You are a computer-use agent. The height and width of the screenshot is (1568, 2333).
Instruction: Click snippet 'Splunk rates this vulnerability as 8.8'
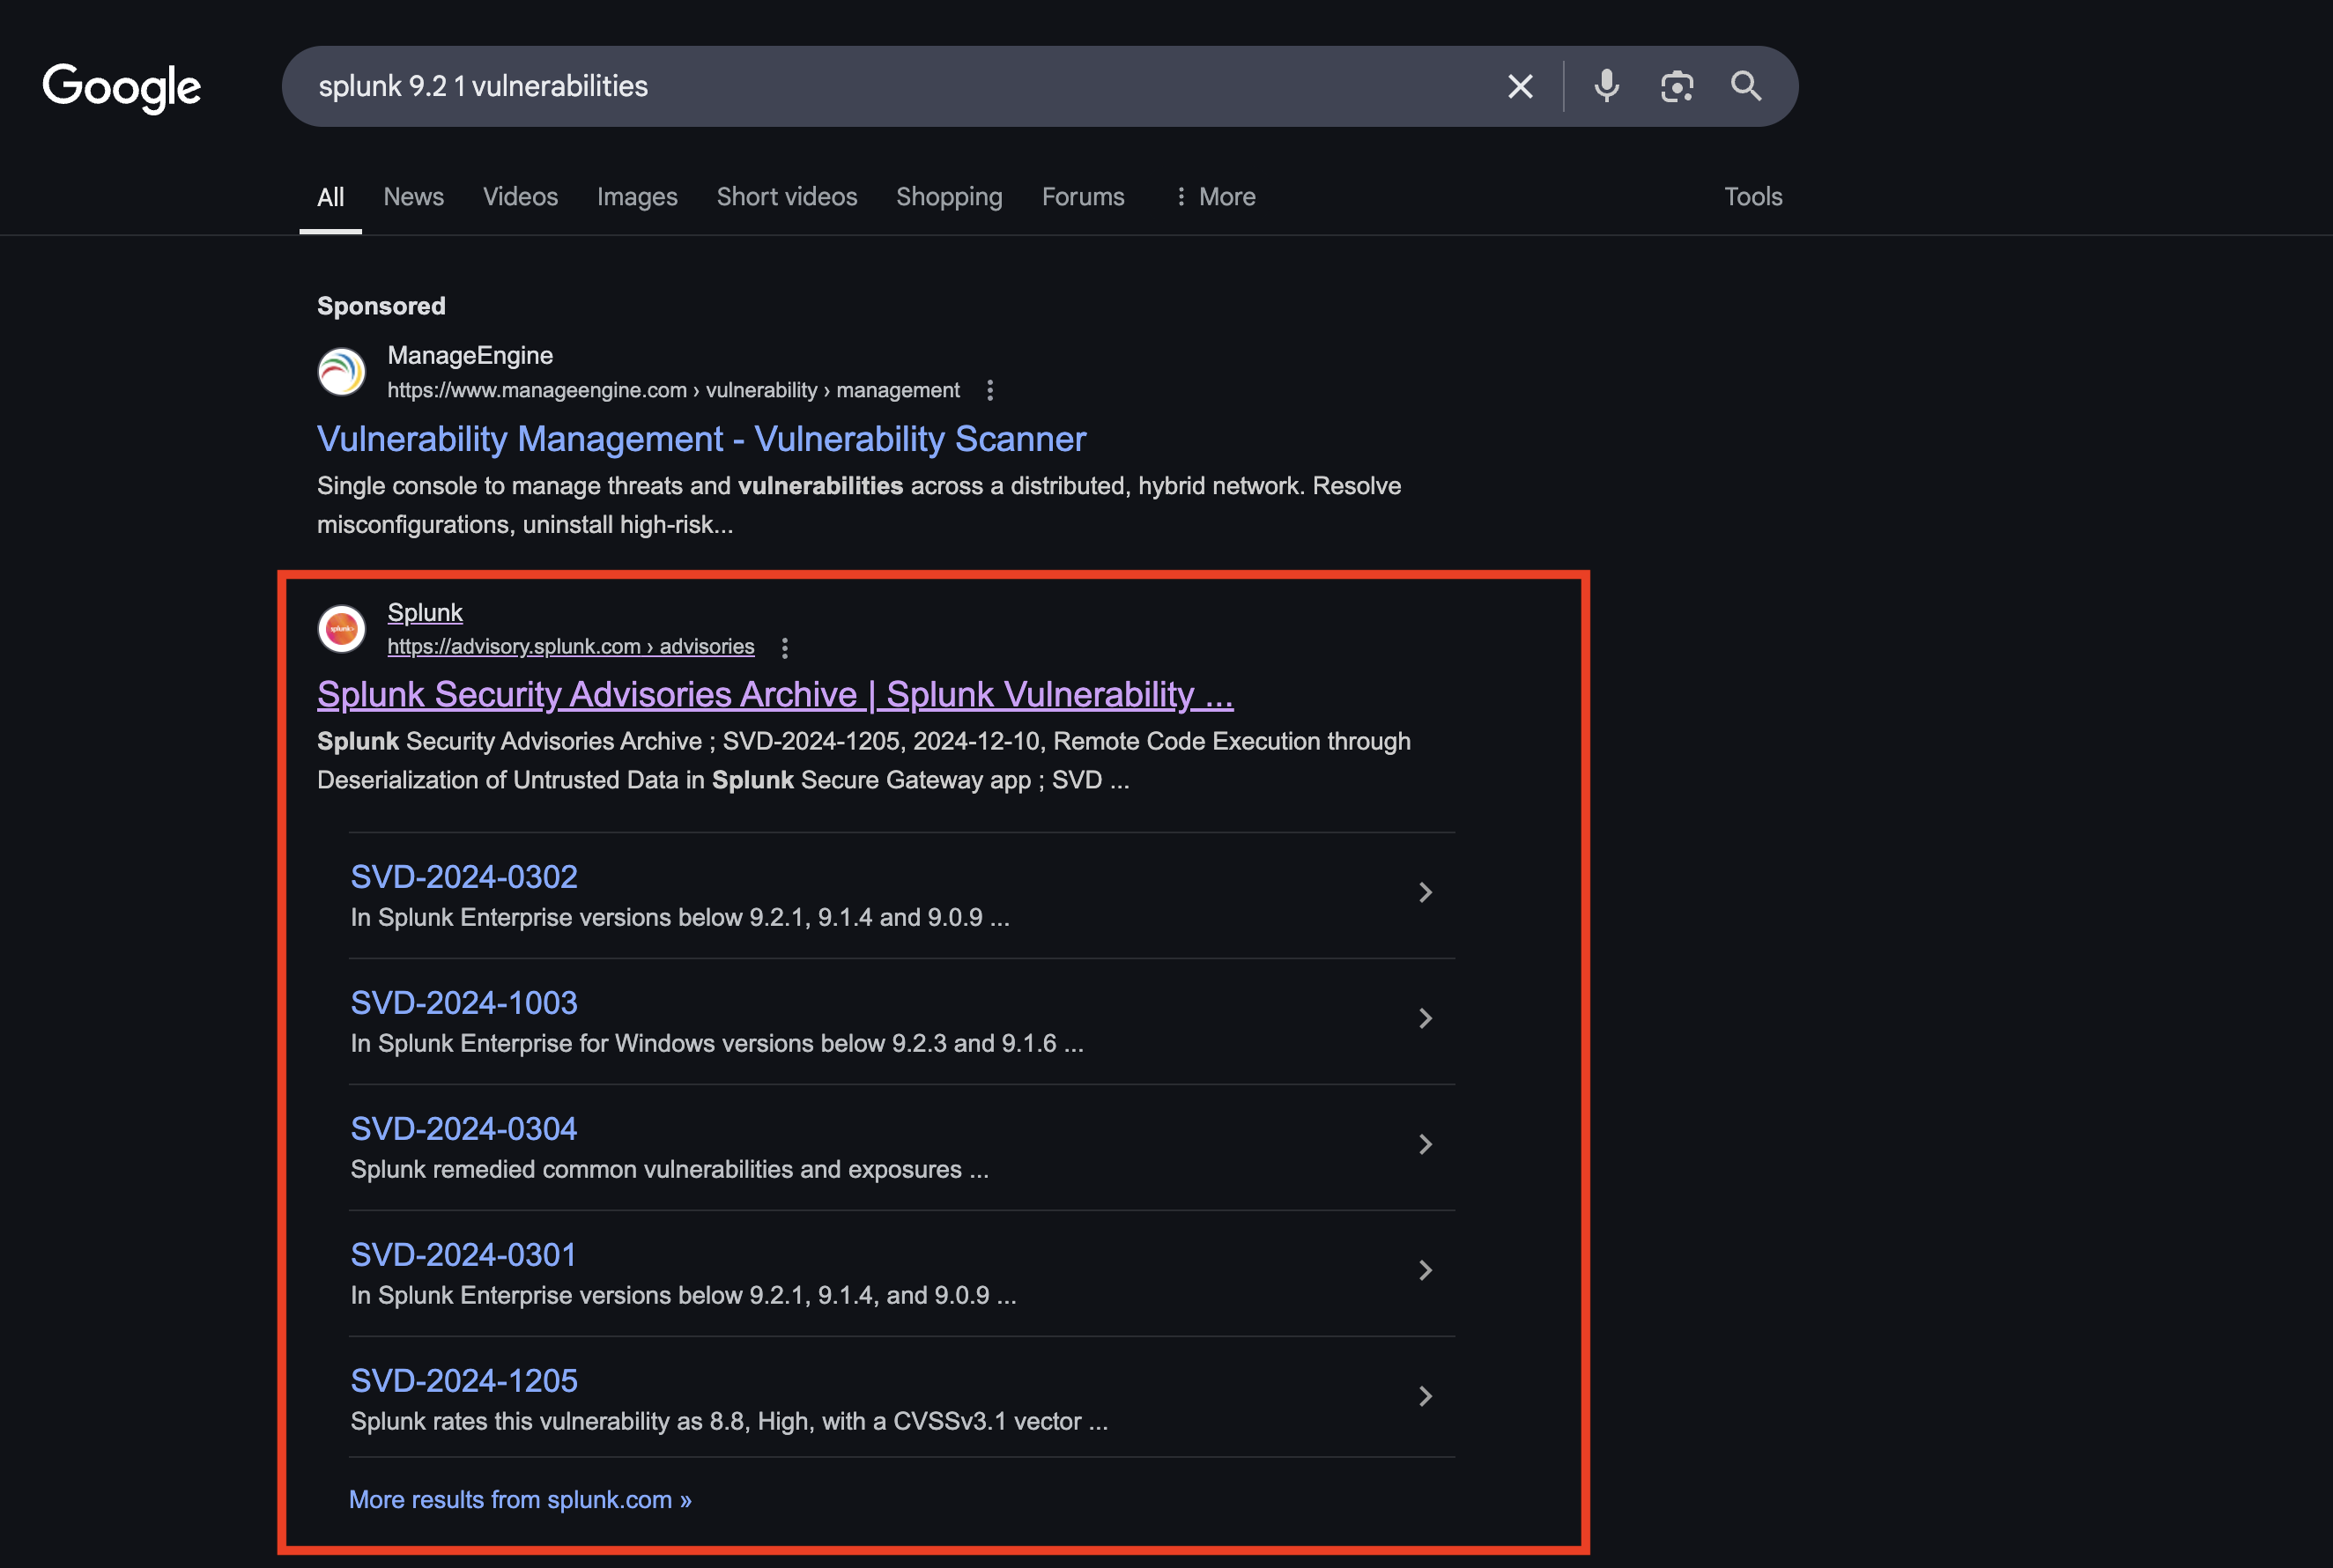(729, 1422)
